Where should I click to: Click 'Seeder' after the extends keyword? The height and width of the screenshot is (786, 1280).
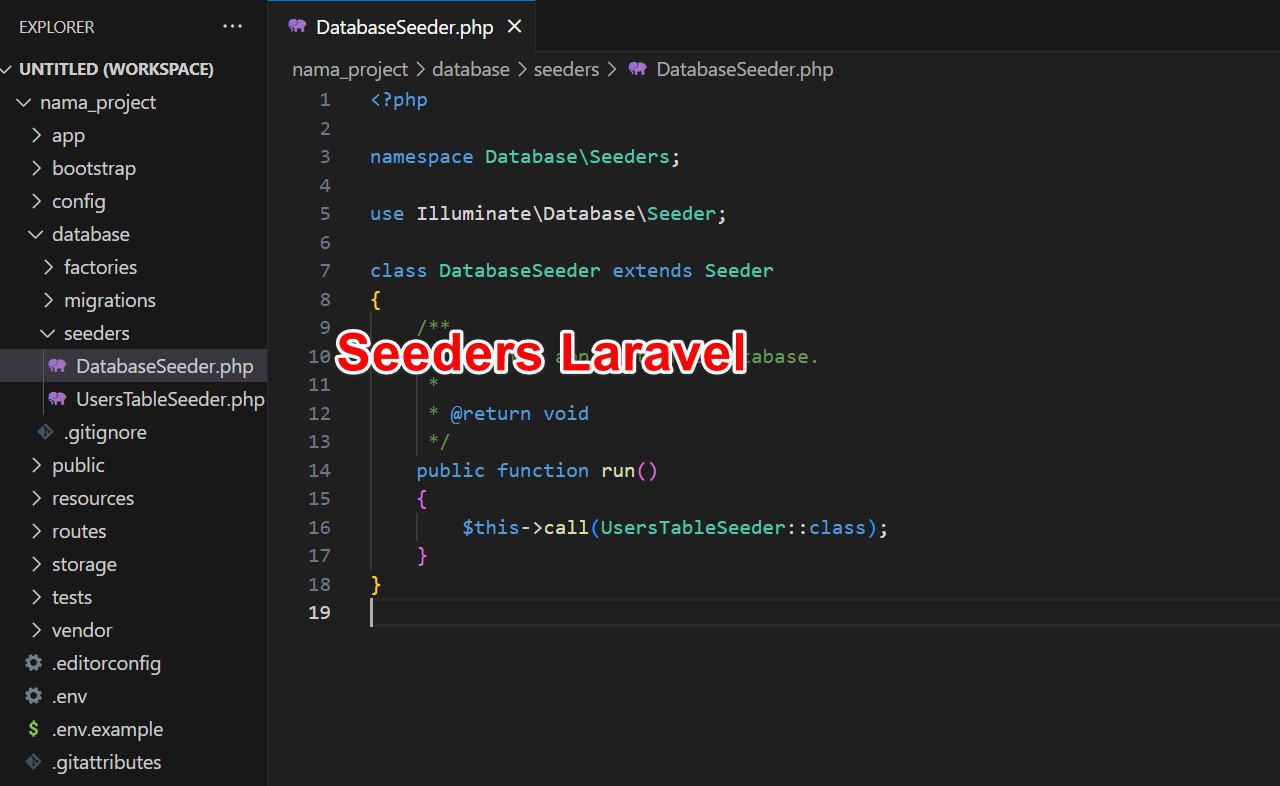coord(739,271)
